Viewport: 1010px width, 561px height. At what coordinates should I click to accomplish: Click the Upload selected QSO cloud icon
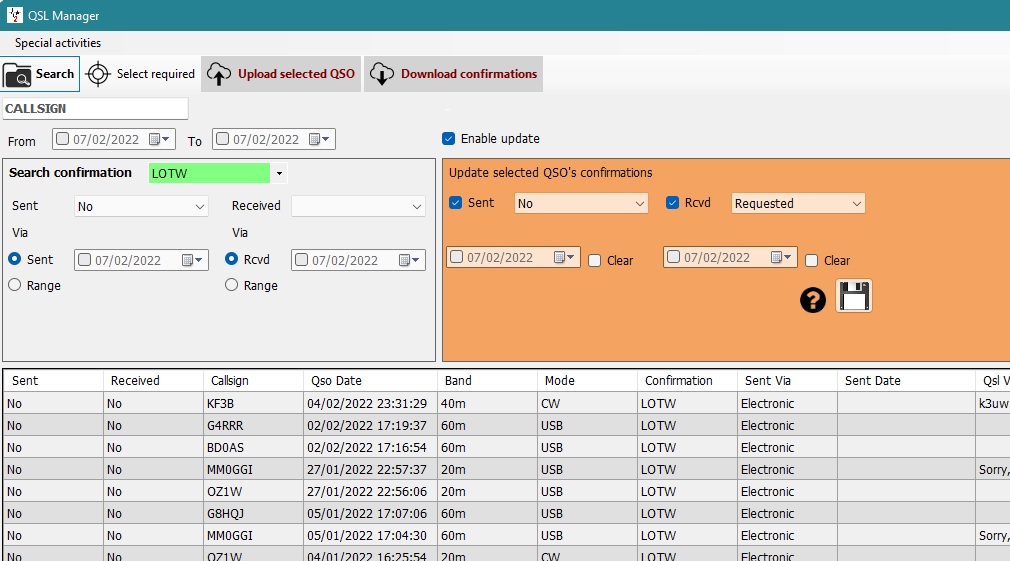(x=219, y=74)
